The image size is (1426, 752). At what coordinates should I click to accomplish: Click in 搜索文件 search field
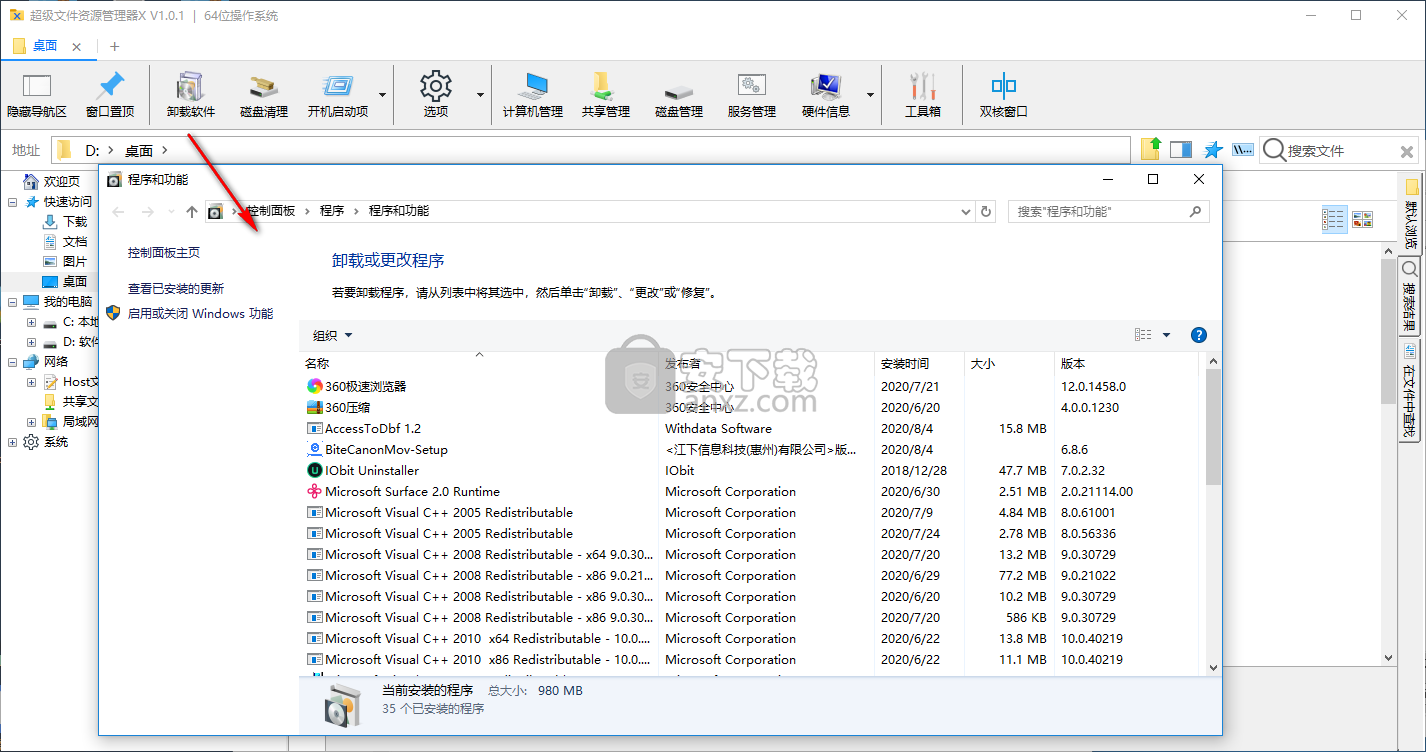pyautogui.click(x=1338, y=150)
